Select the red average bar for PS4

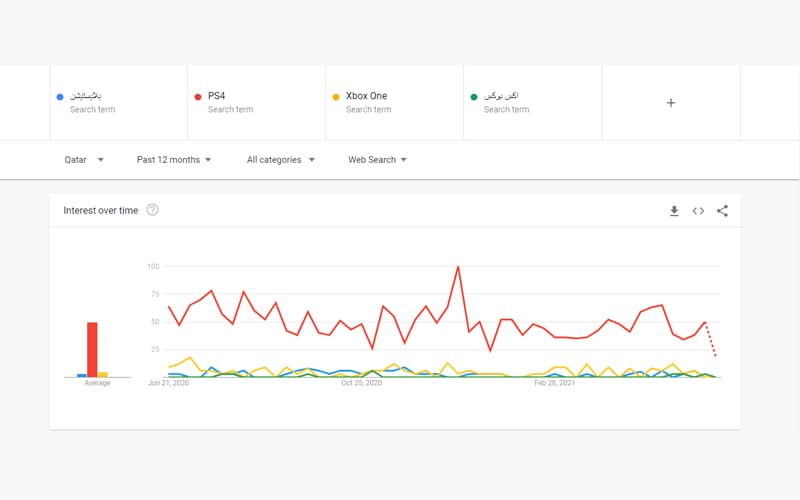[x=92, y=350]
